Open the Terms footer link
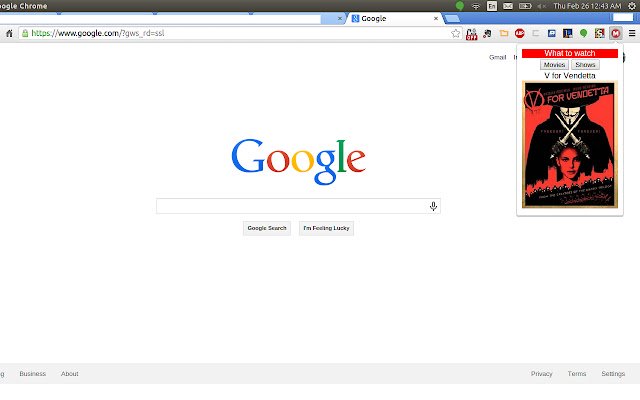The height and width of the screenshot is (400, 640). click(577, 374)
